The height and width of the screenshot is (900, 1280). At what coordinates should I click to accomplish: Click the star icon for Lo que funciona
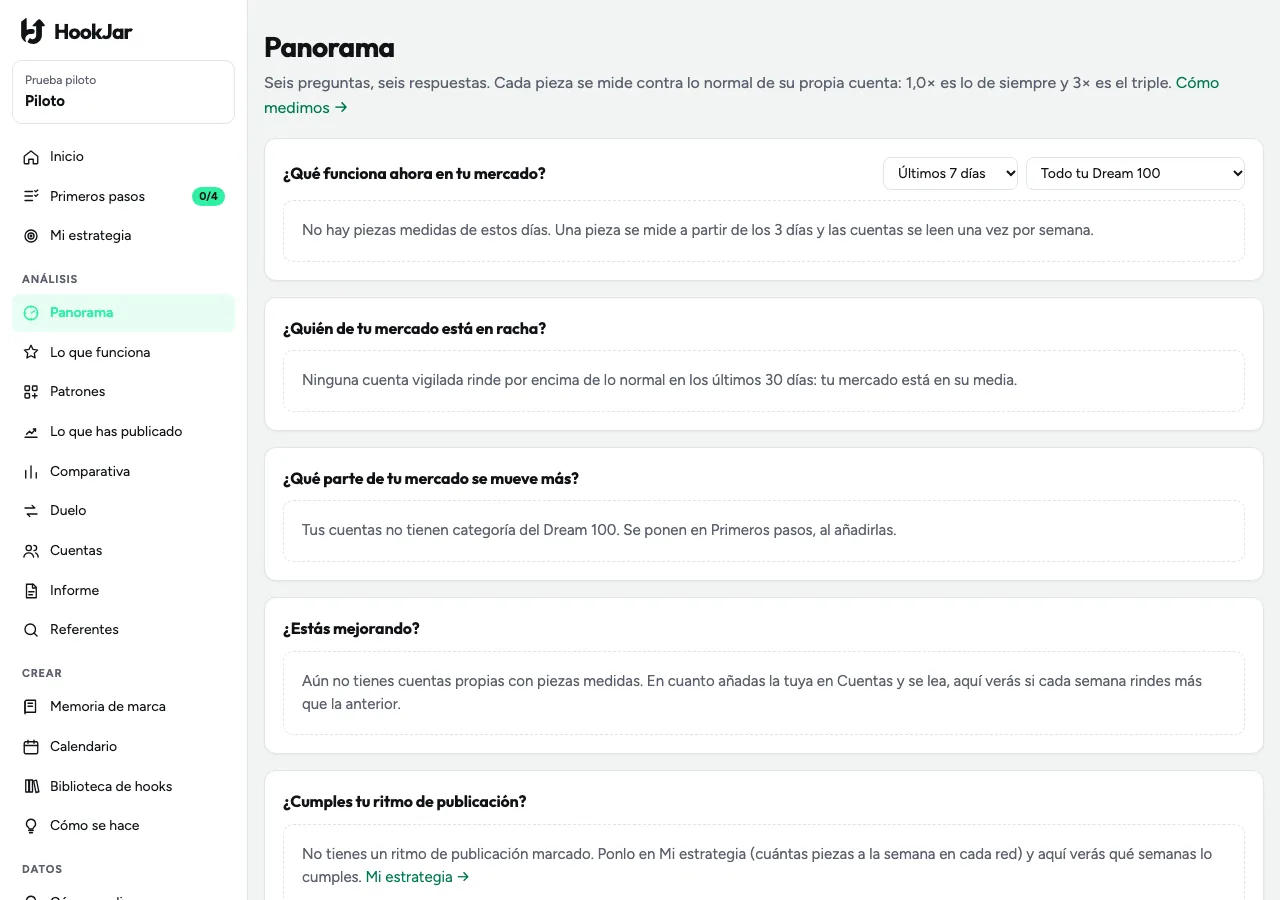coord(31,352)
